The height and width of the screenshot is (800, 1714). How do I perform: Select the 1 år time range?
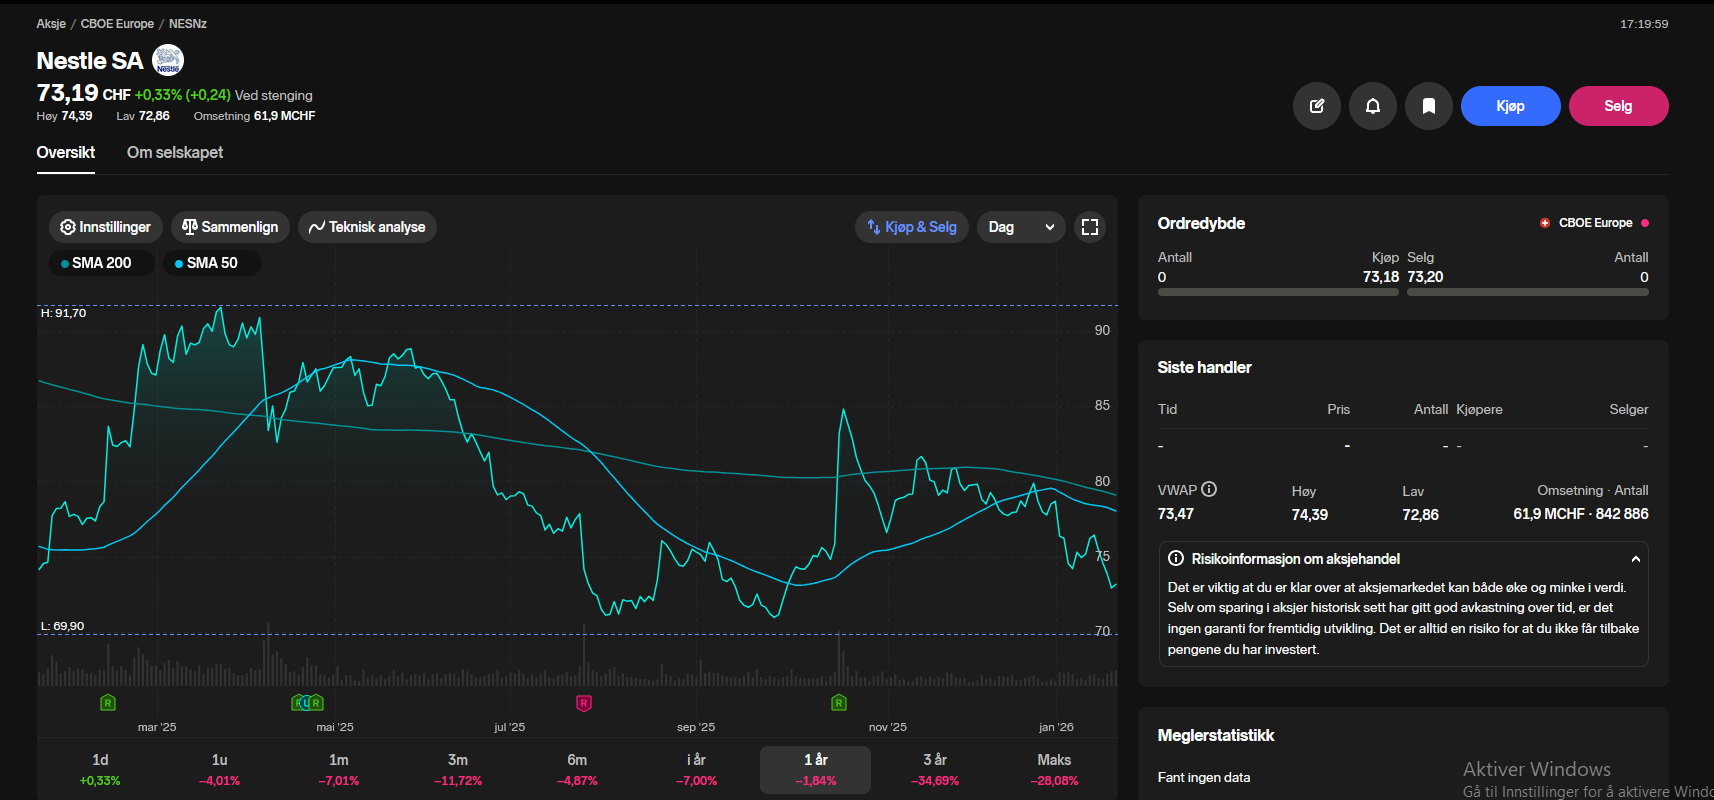pos(816,770)
